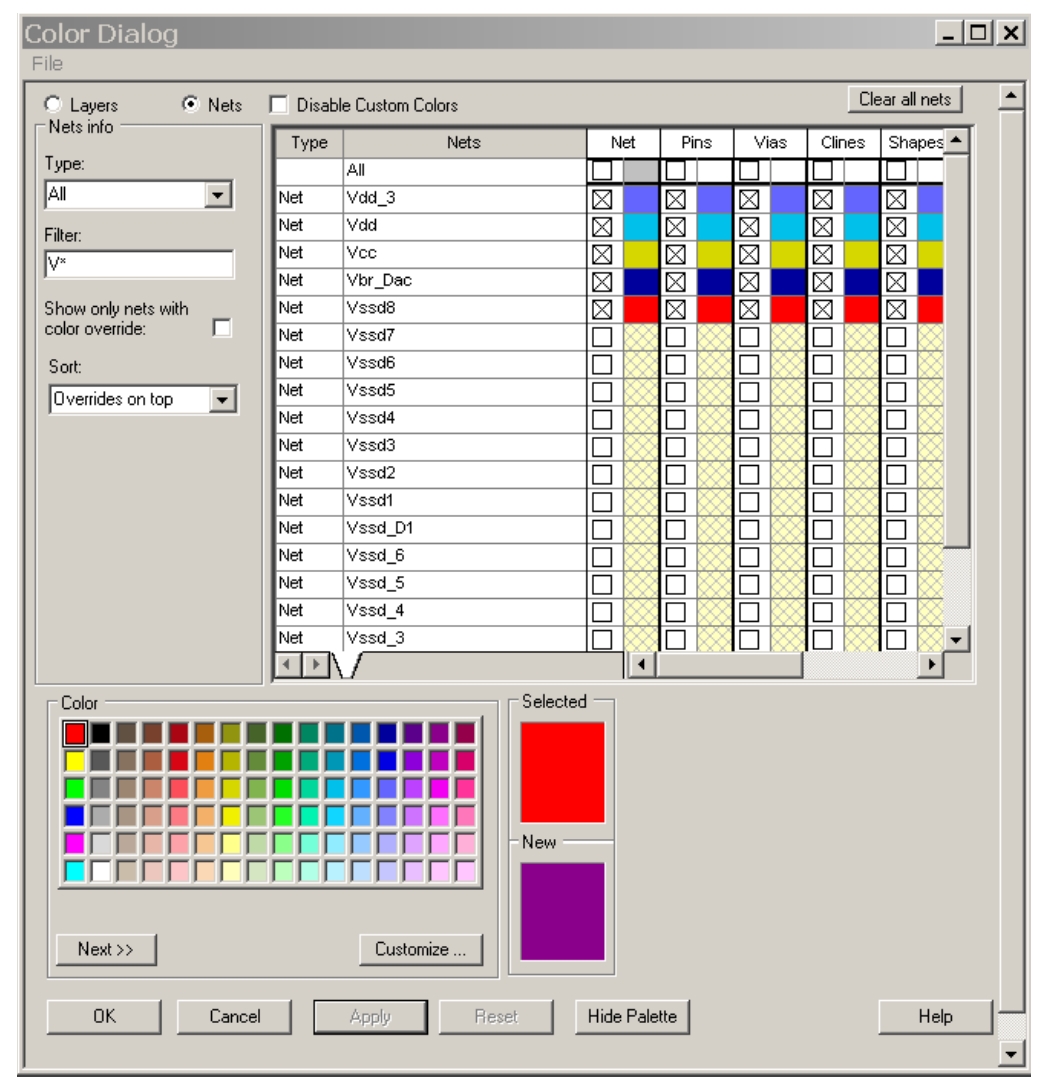The height and width of the screenshot is (1088, 1043).
Task: Expand the Sort dropdown menu
Action: tap(223, 400)
